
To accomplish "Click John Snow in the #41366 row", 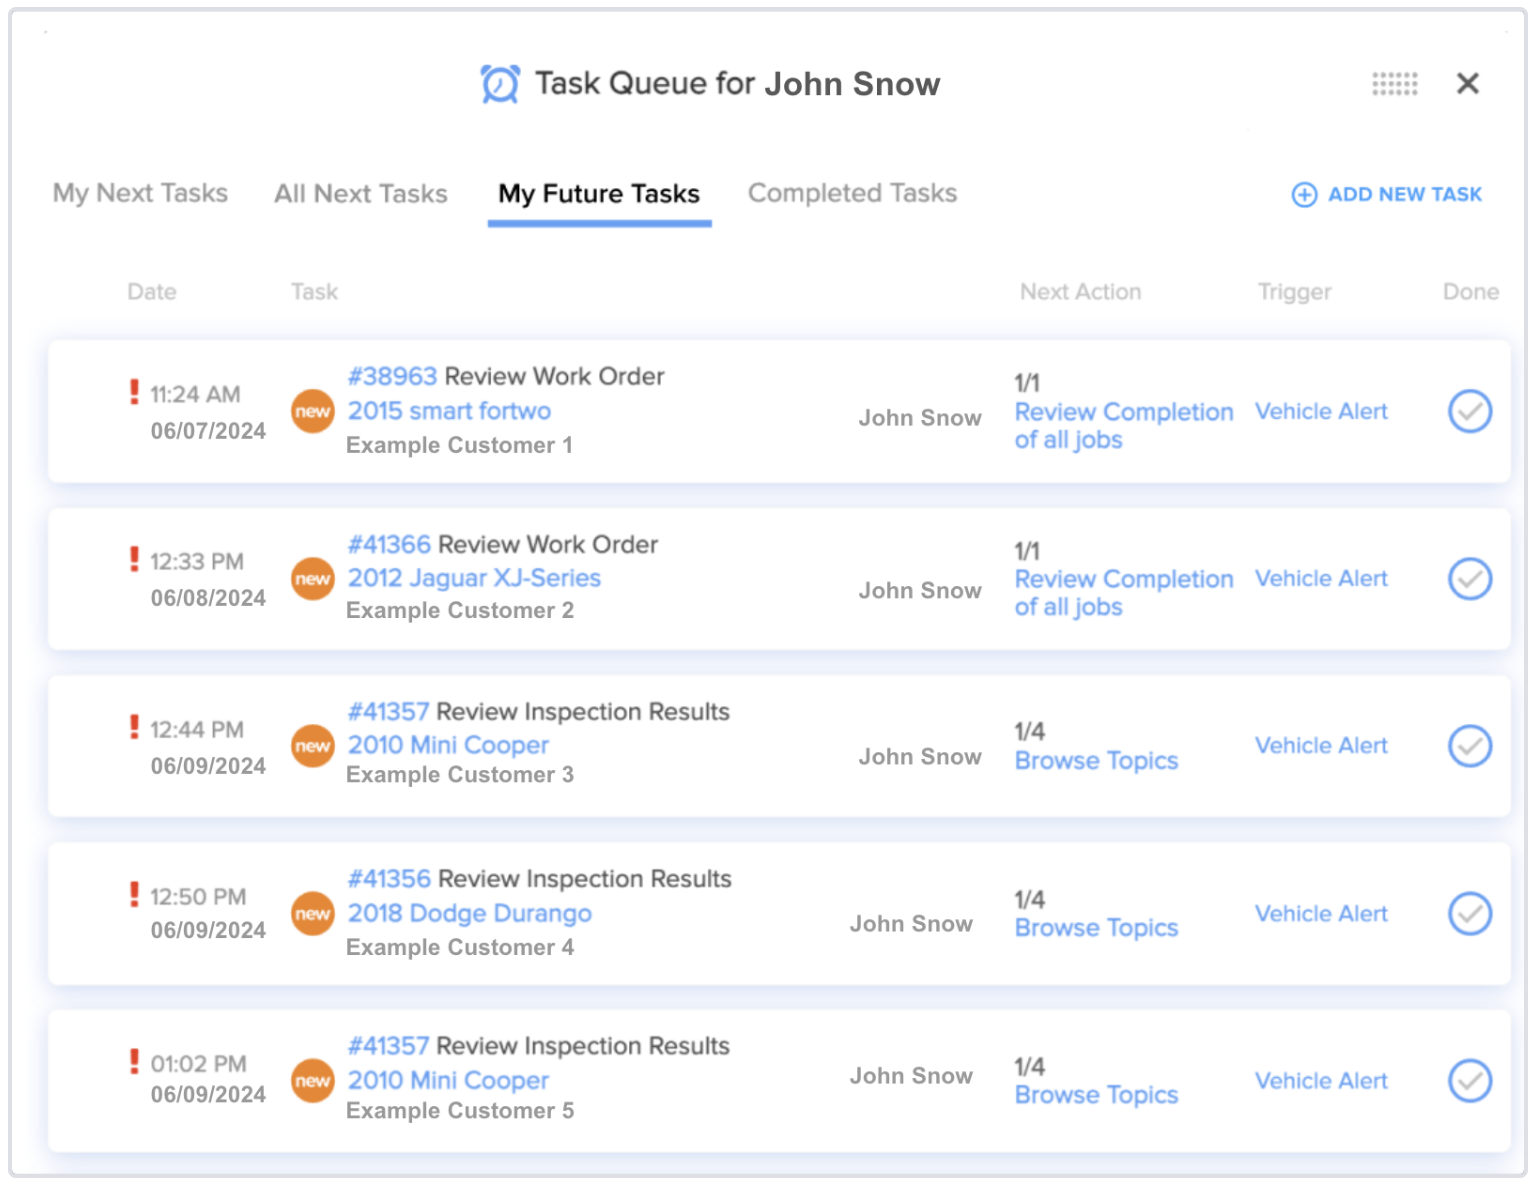I will [920, 590].
